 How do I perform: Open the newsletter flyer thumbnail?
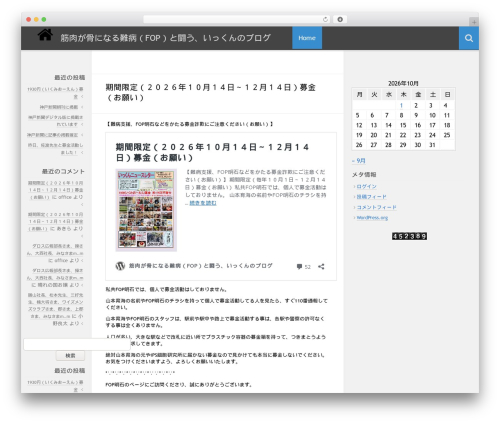point(146,210)
